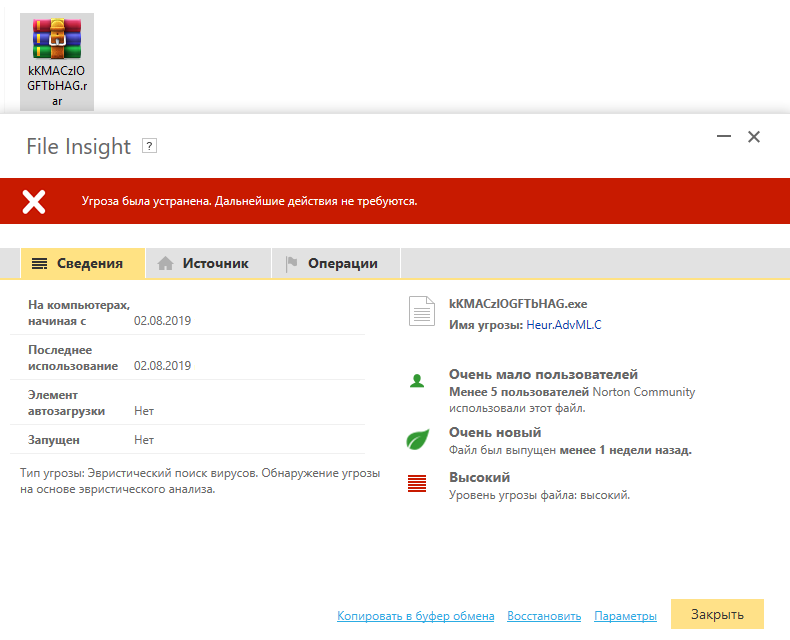
Task: Open the Операции tab
Action: point(336,263)
